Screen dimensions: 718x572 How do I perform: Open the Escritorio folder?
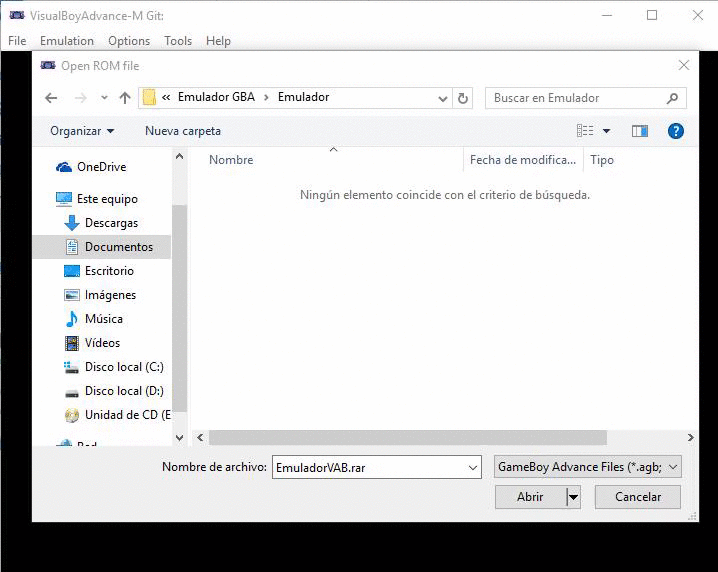click(109, 271)
